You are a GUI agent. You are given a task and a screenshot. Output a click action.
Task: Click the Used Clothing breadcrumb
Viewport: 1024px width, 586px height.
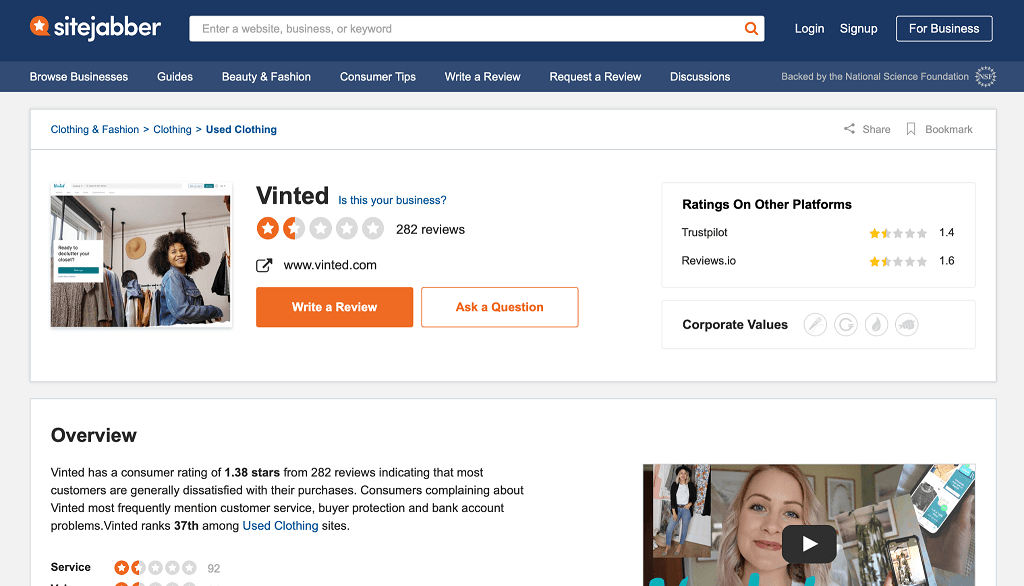tap(241, 129)
